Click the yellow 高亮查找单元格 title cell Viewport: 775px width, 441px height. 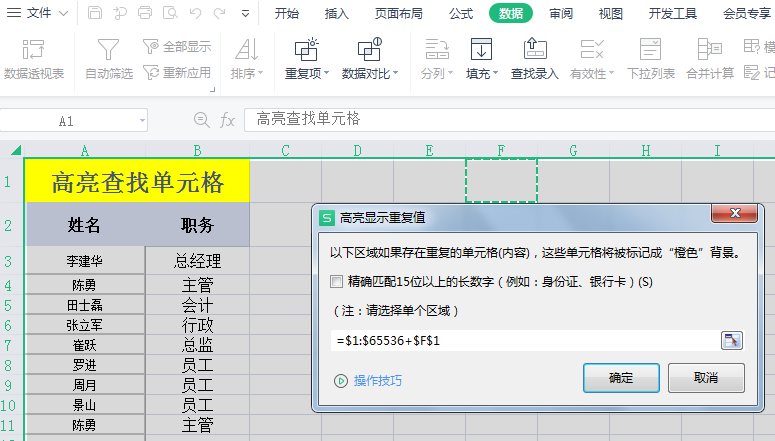(x=137, y=181)
